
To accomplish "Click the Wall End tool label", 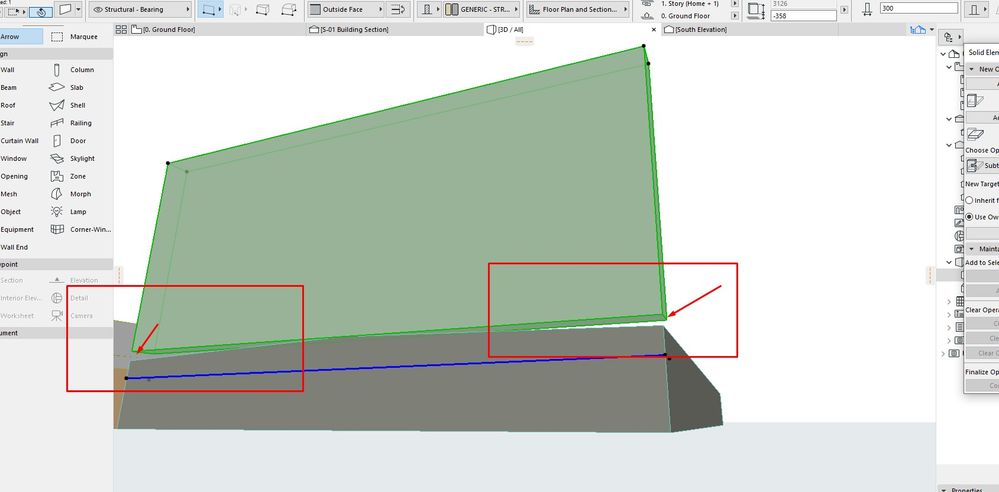I will tap(14, 247).
